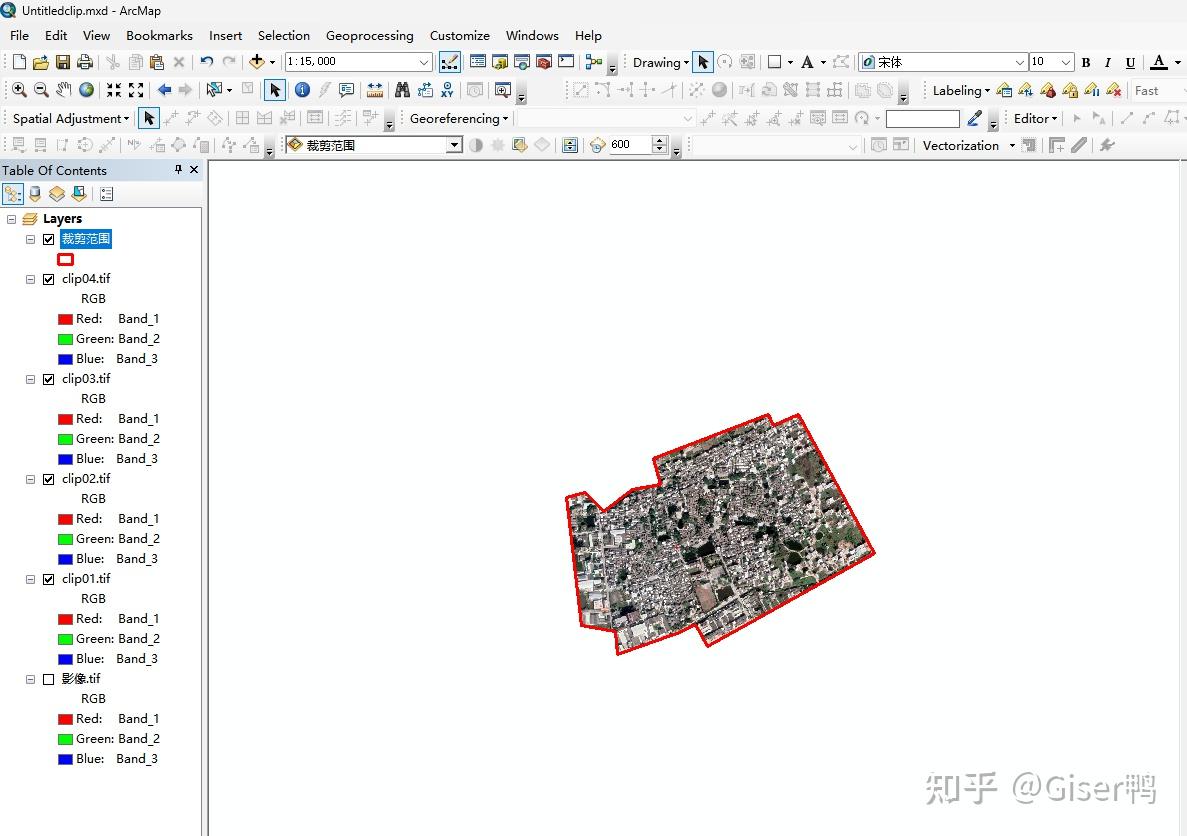This screenshot has height=836, width=1187.
Task: Open the Editor menu
Action: pos(1034,118)
